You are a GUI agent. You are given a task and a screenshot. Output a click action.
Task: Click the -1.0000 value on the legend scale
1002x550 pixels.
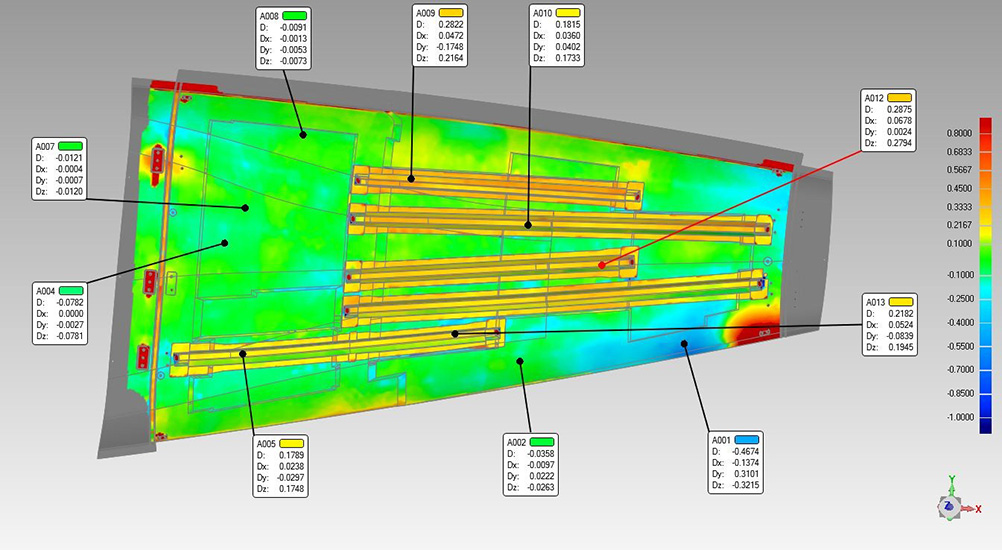point(959,417)
